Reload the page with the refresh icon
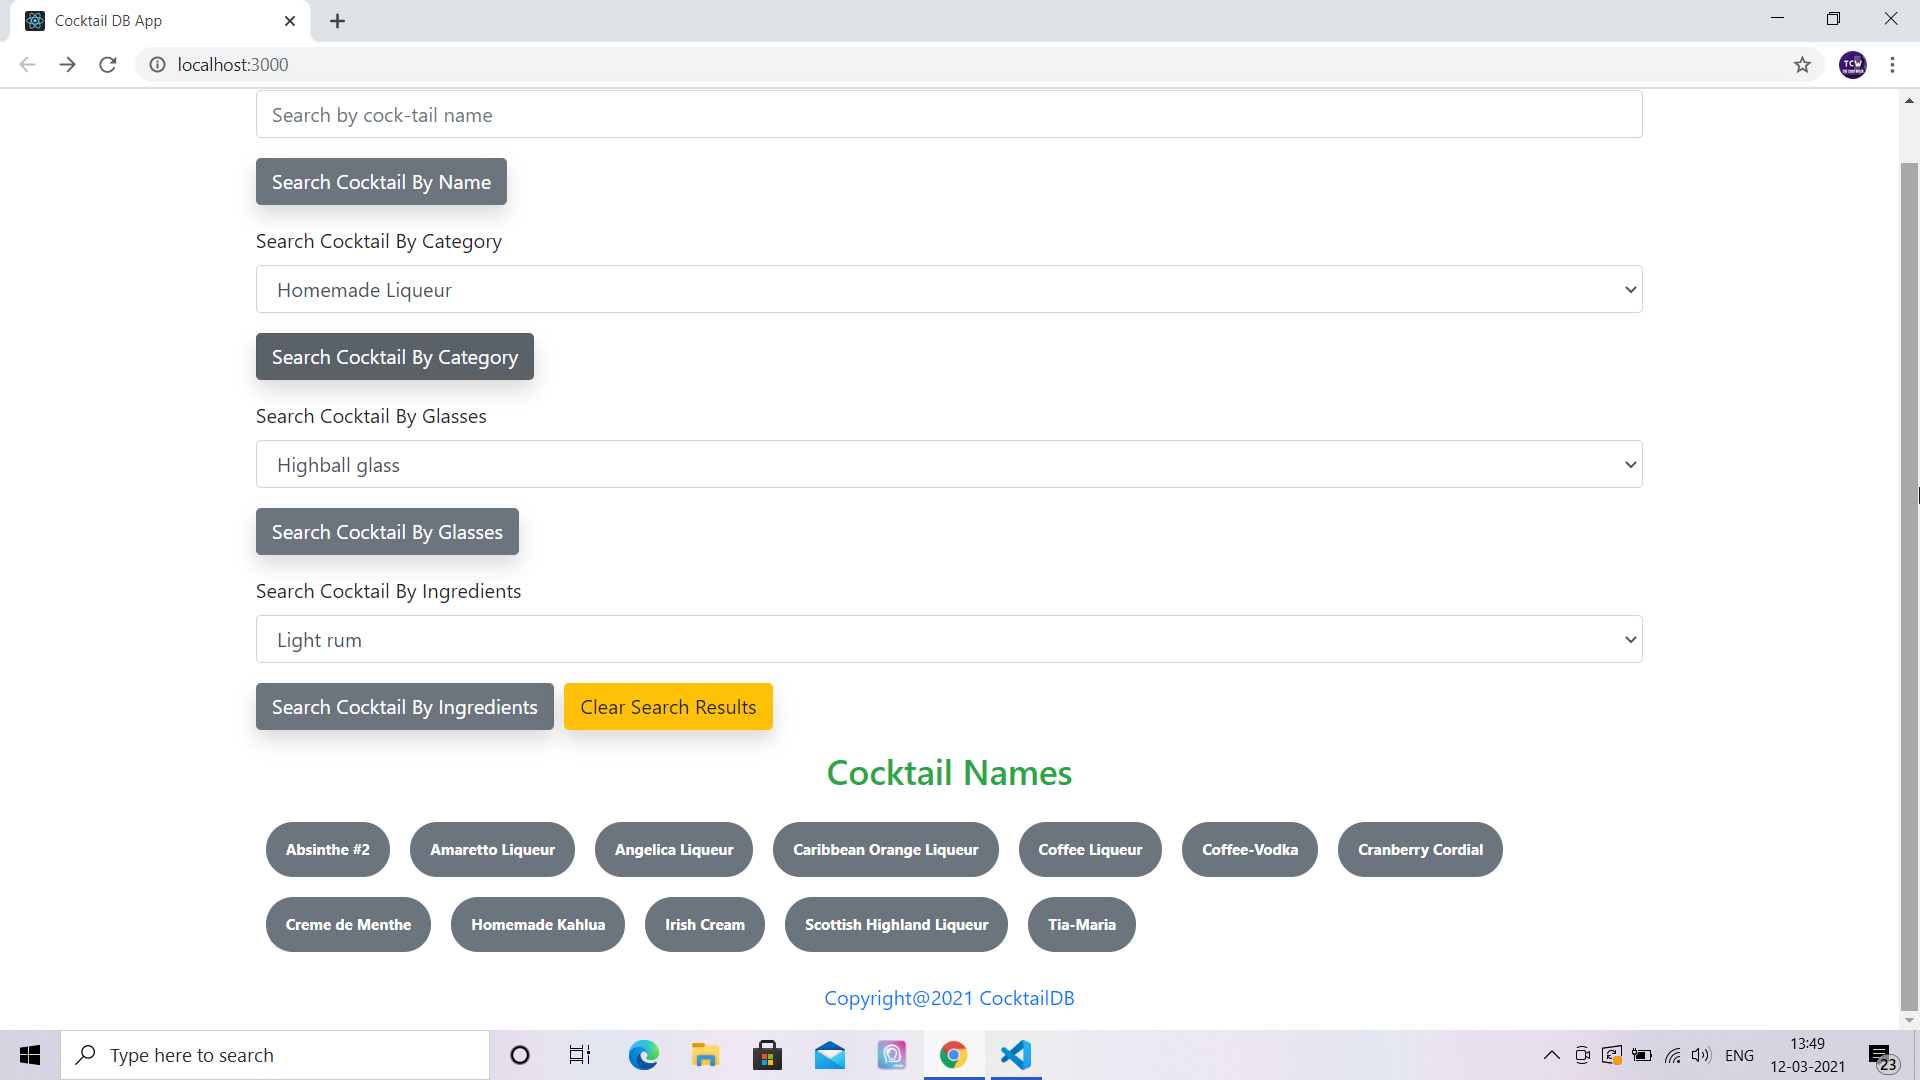This screenshot has height=1080, width=1920. click(x=108, y=65)
